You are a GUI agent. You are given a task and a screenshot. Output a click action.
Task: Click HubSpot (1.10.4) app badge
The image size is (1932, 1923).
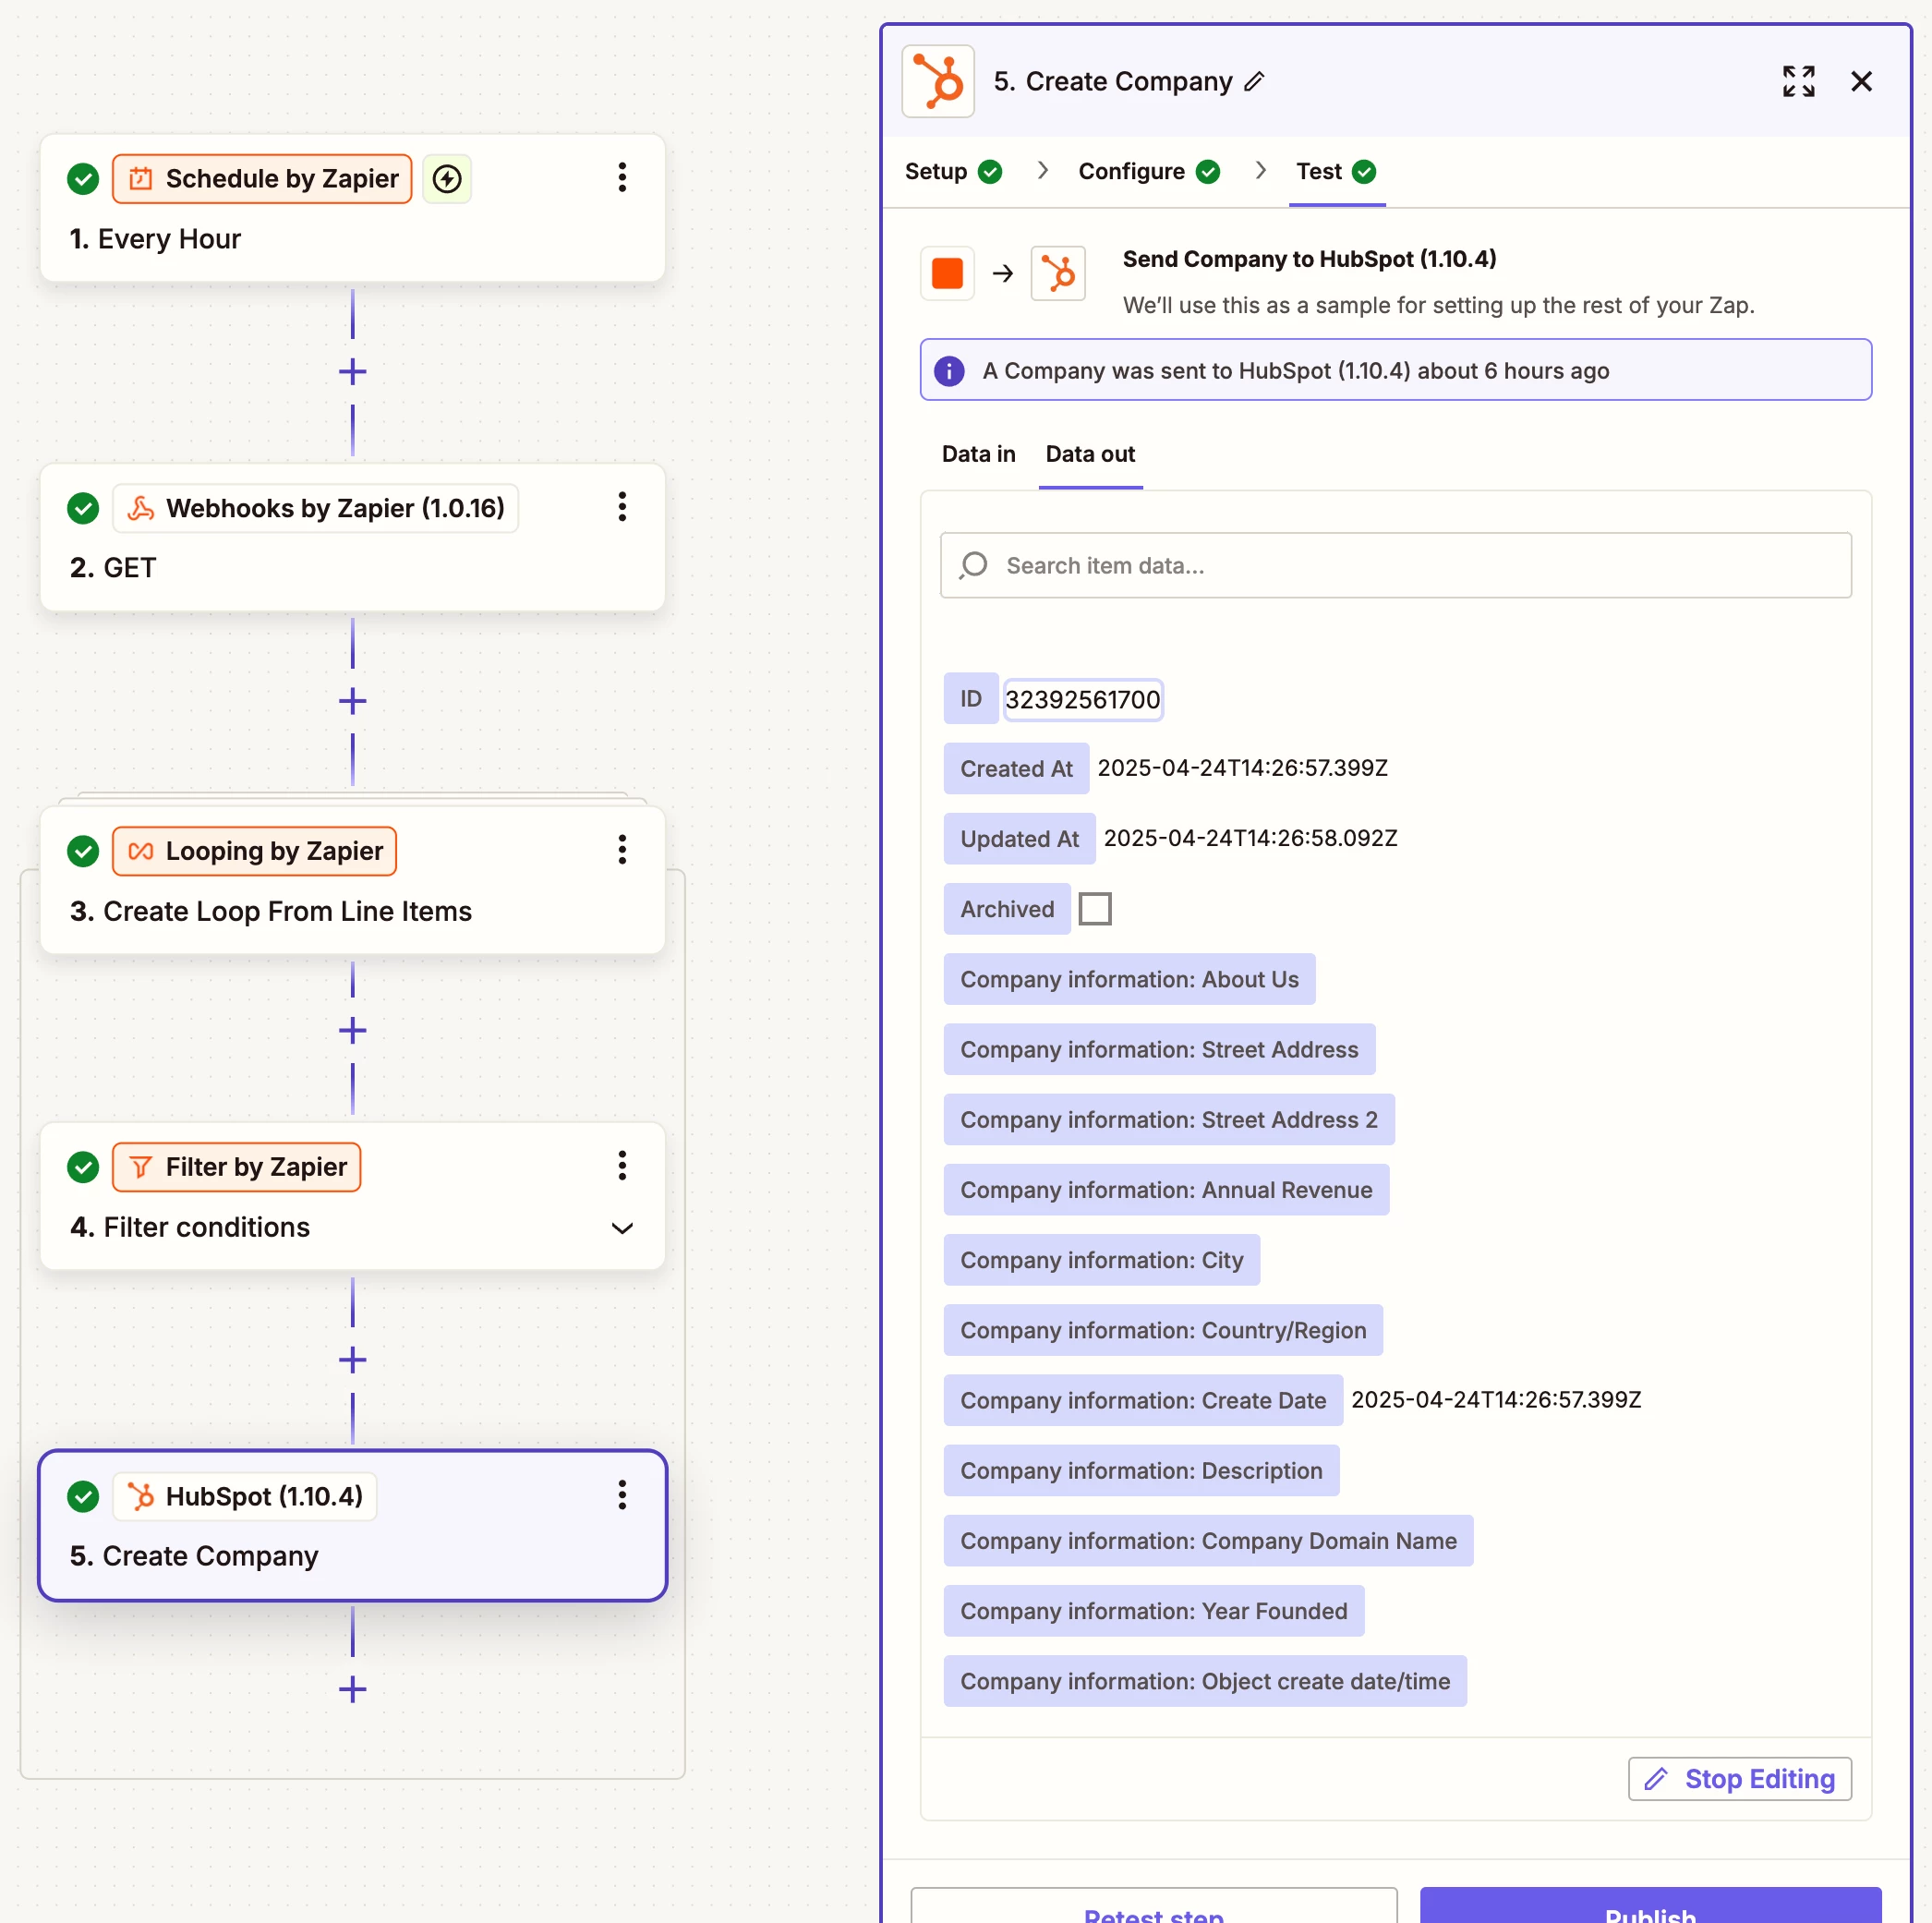click(x=245, y=1496)
